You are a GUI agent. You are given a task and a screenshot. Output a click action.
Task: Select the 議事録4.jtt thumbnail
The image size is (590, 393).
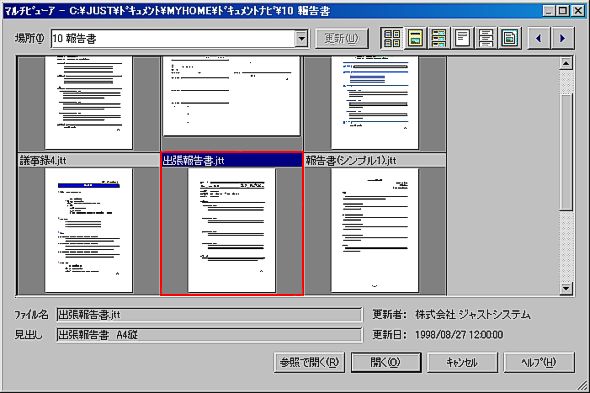click(x=88, y=224)
